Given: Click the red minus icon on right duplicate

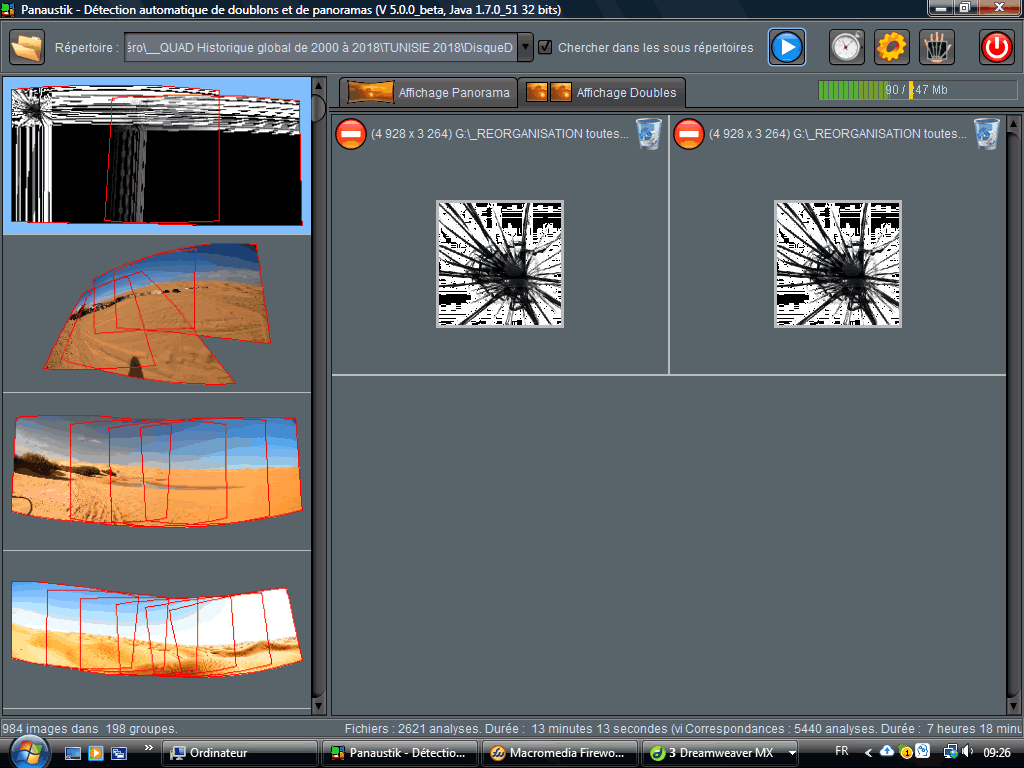Looking at the screenshot, I should click(x=689, y=134).
